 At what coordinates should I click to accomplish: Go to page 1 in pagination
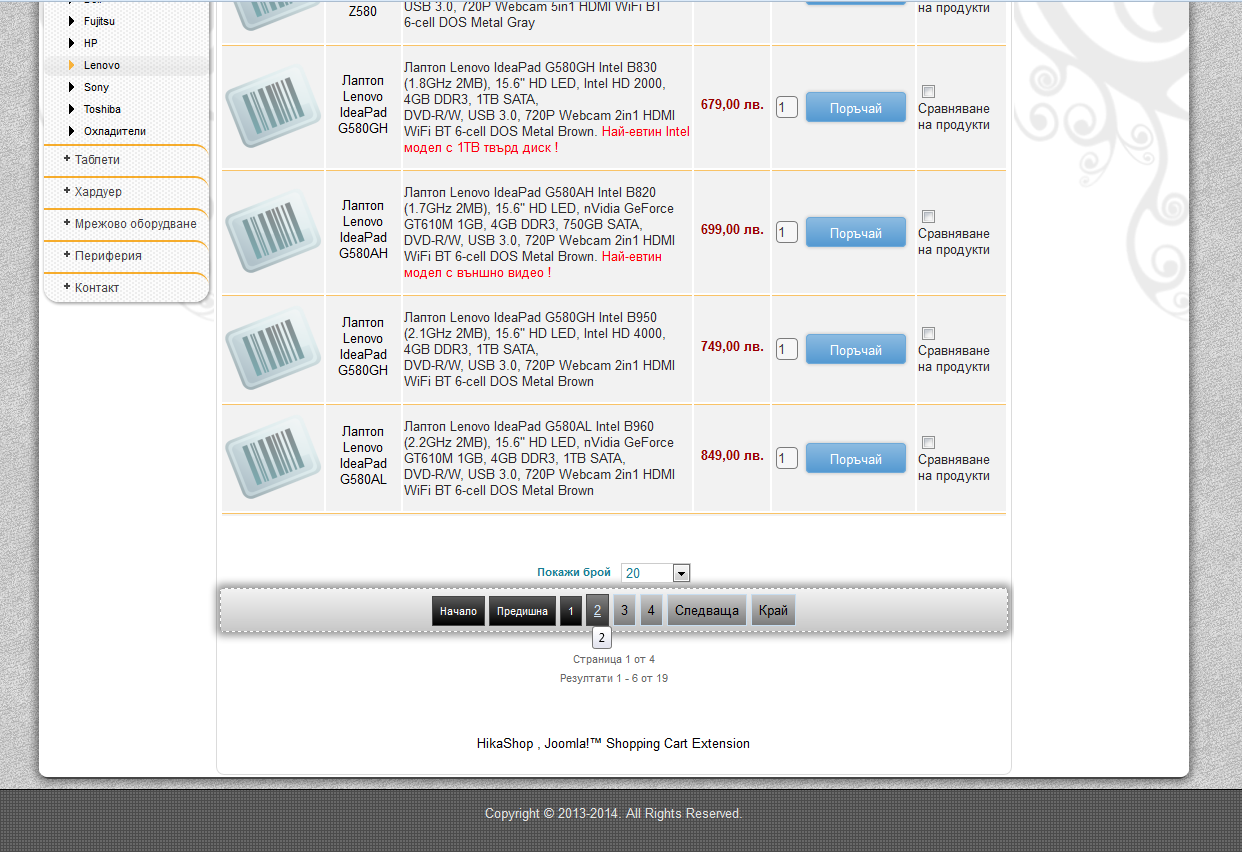[x=571, y=611]
